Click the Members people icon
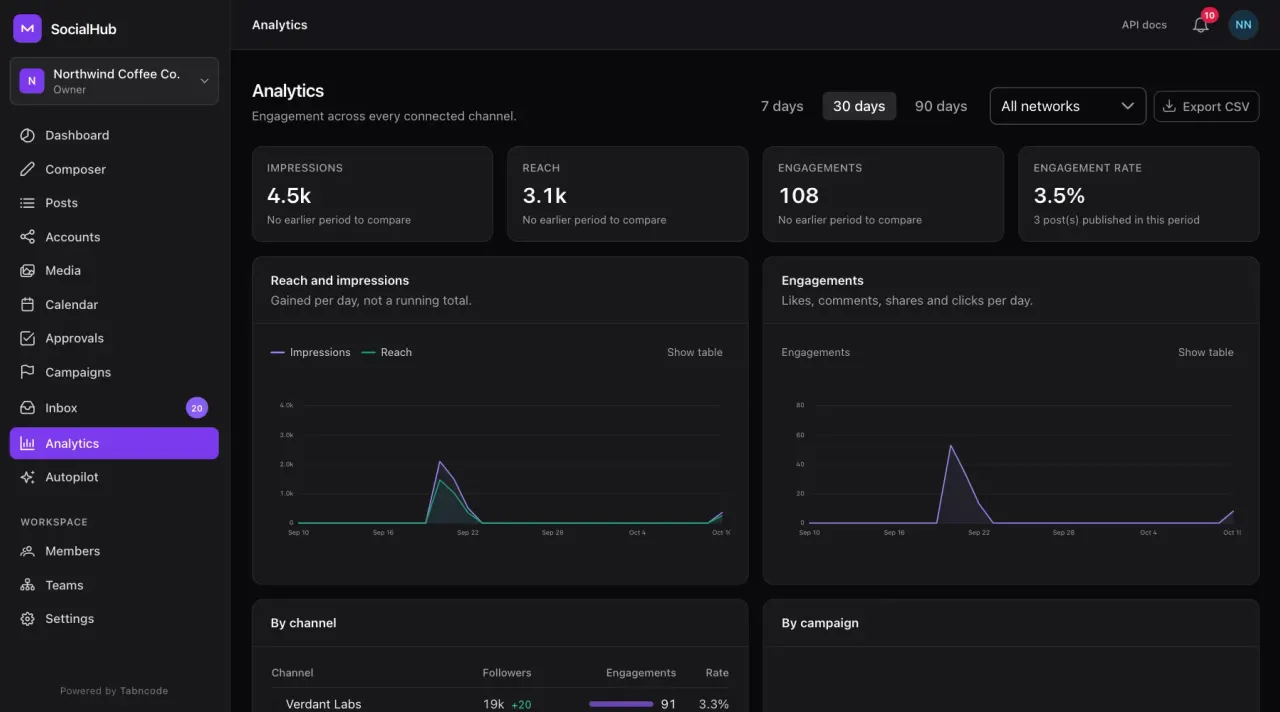Viewport: 1280px width, 712px height. [x=27, y=551]
